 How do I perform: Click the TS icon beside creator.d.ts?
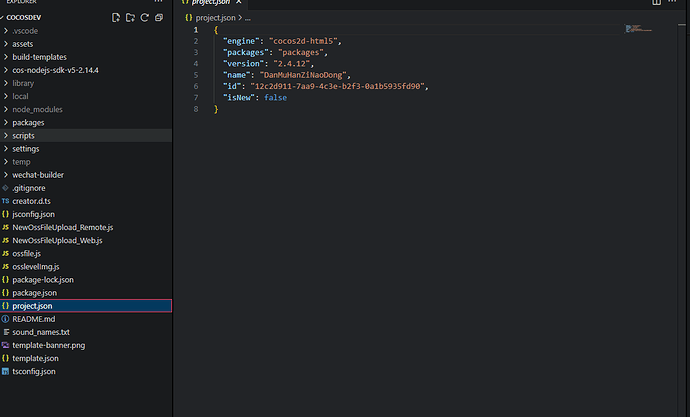tap(6, 201)
